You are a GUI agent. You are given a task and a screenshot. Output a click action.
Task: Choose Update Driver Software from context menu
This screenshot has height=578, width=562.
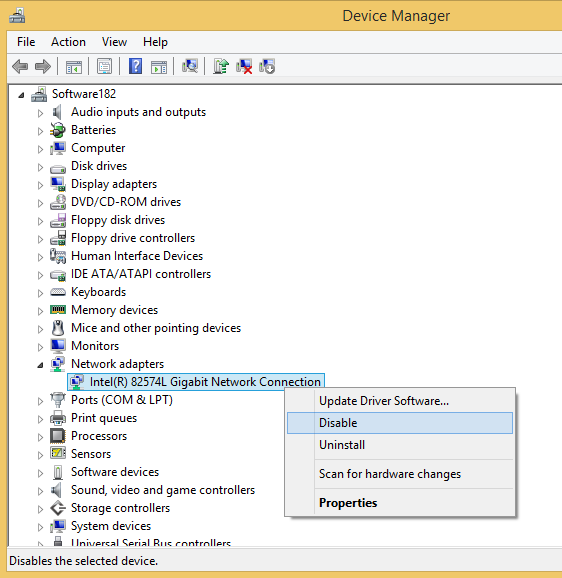click(x=400, y=401)
